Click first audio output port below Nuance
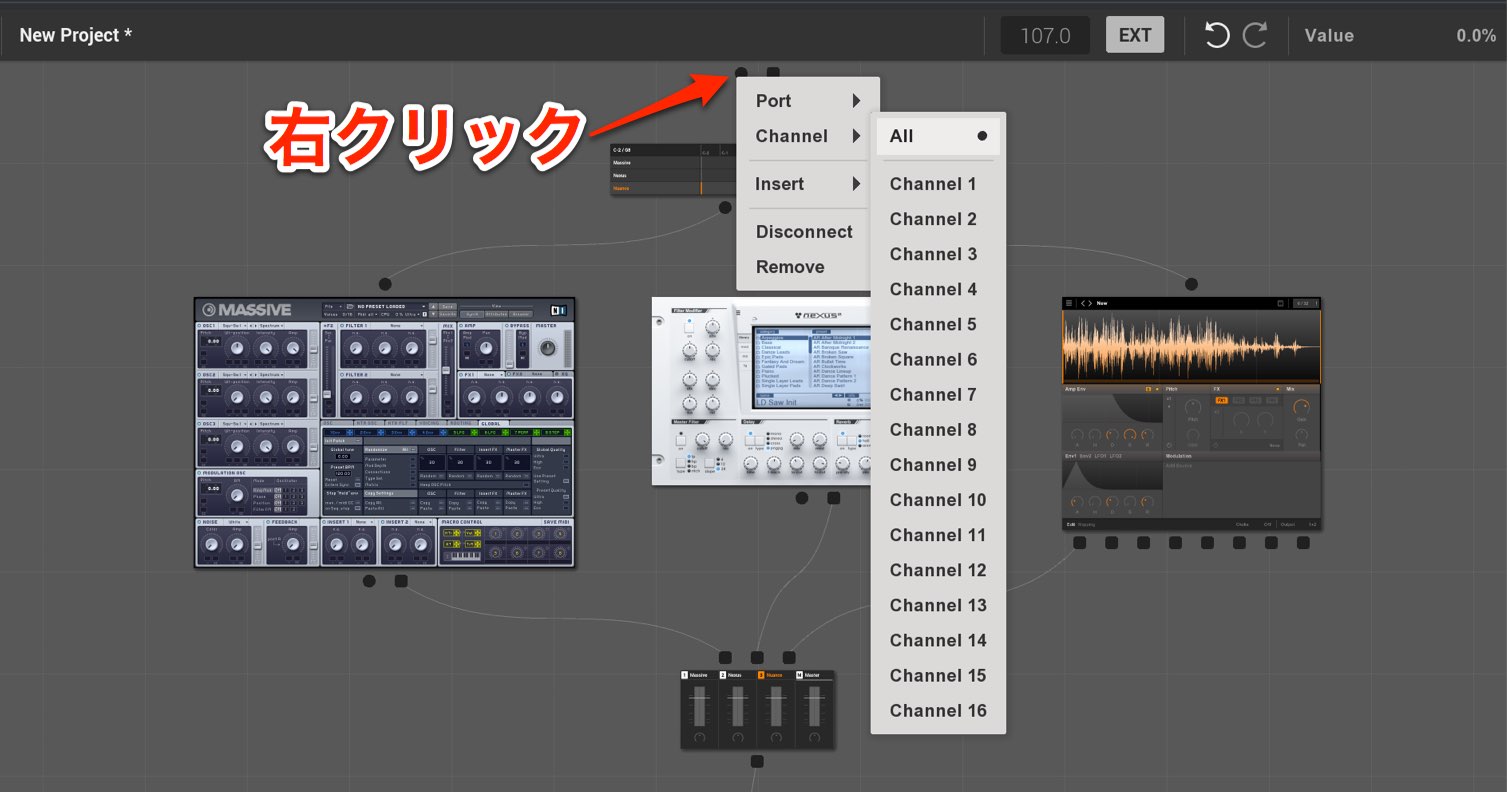The image size is (1508, 792). tap(1079, 543)
